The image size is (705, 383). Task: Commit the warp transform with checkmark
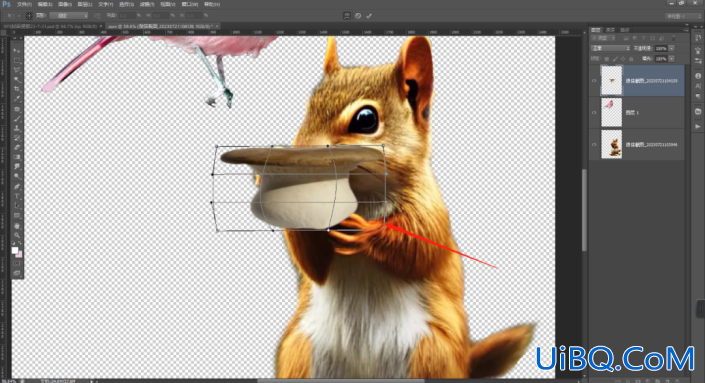coord(369,16)
